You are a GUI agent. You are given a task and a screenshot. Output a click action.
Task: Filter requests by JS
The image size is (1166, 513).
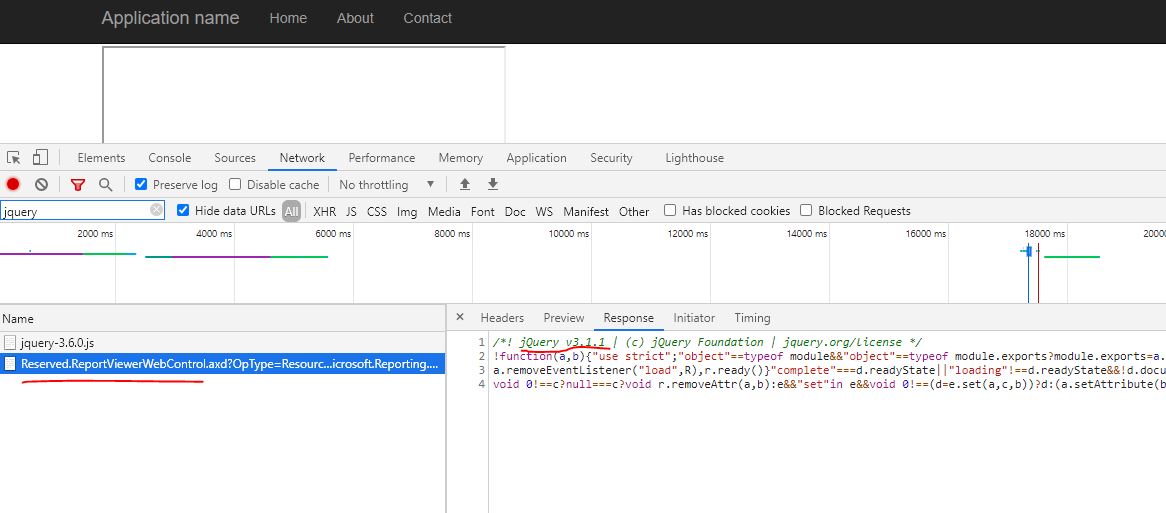pyautogui.click(x=352, y=211)
